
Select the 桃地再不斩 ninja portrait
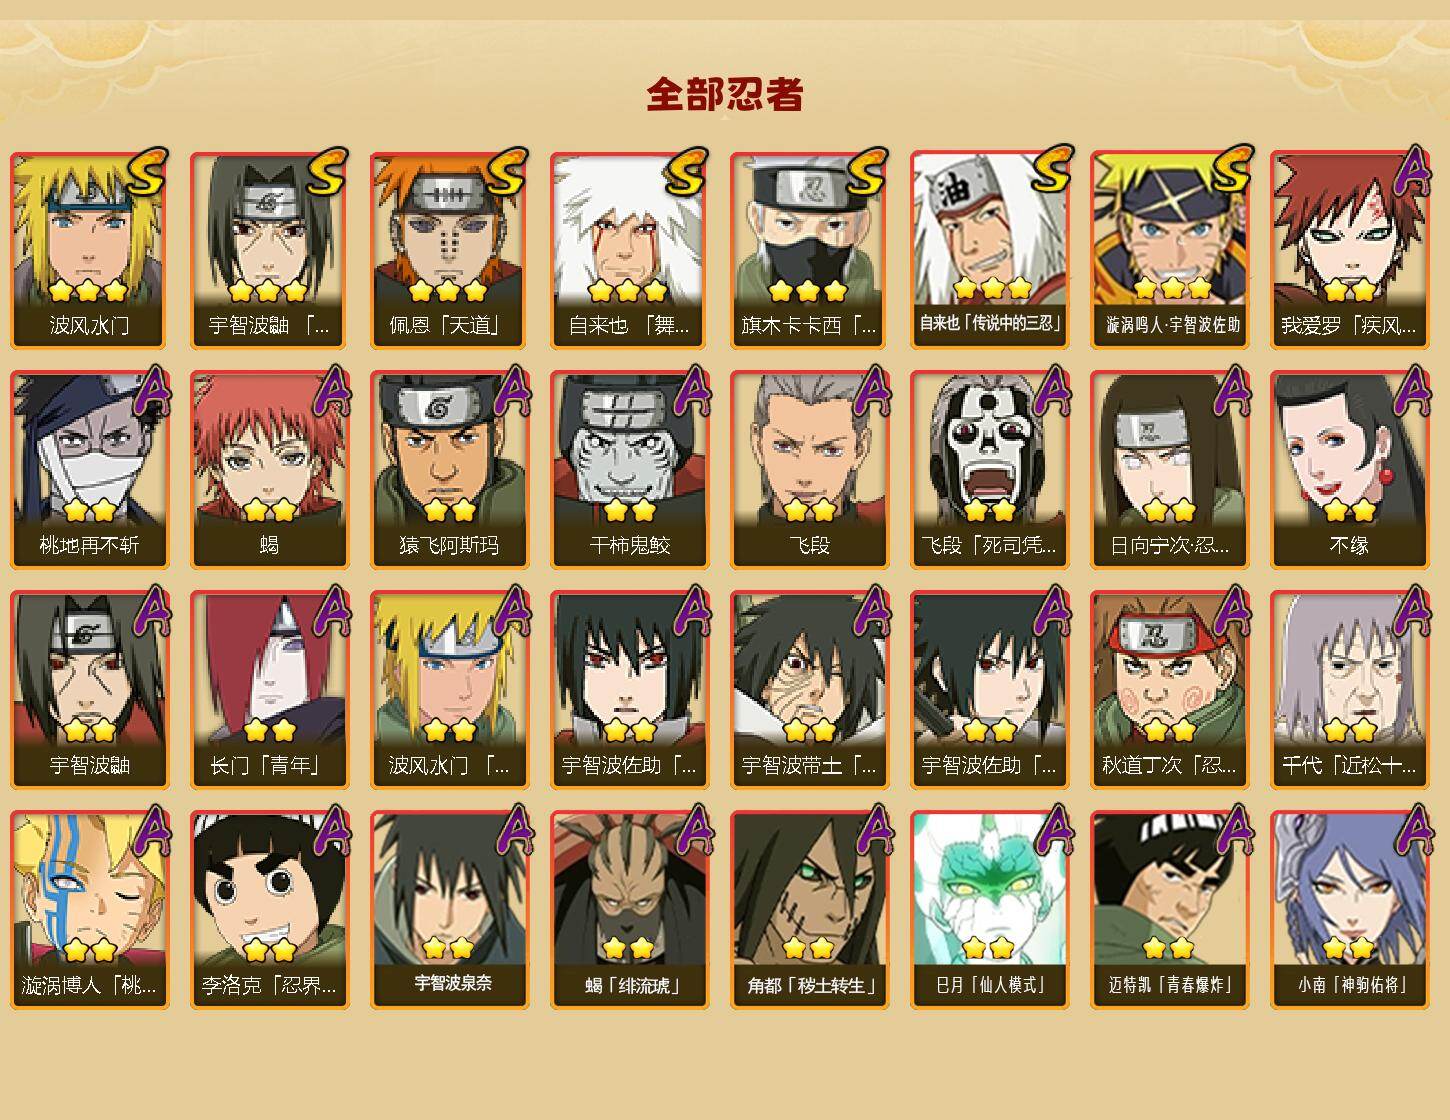pos(90,470)
